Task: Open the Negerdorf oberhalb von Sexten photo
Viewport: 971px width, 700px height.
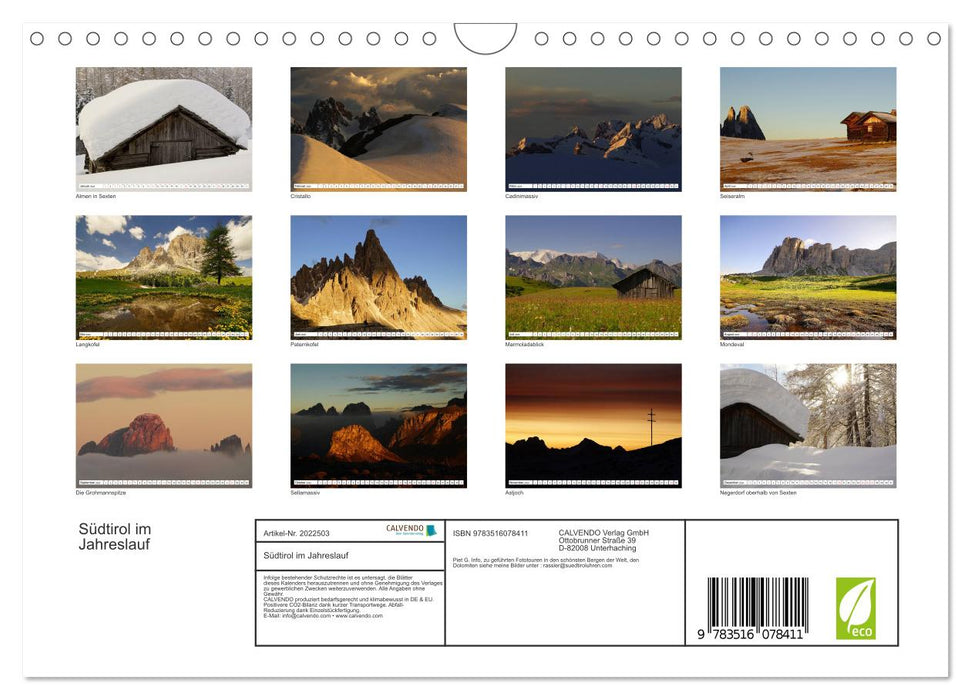Action: click(x=808, y=425)
